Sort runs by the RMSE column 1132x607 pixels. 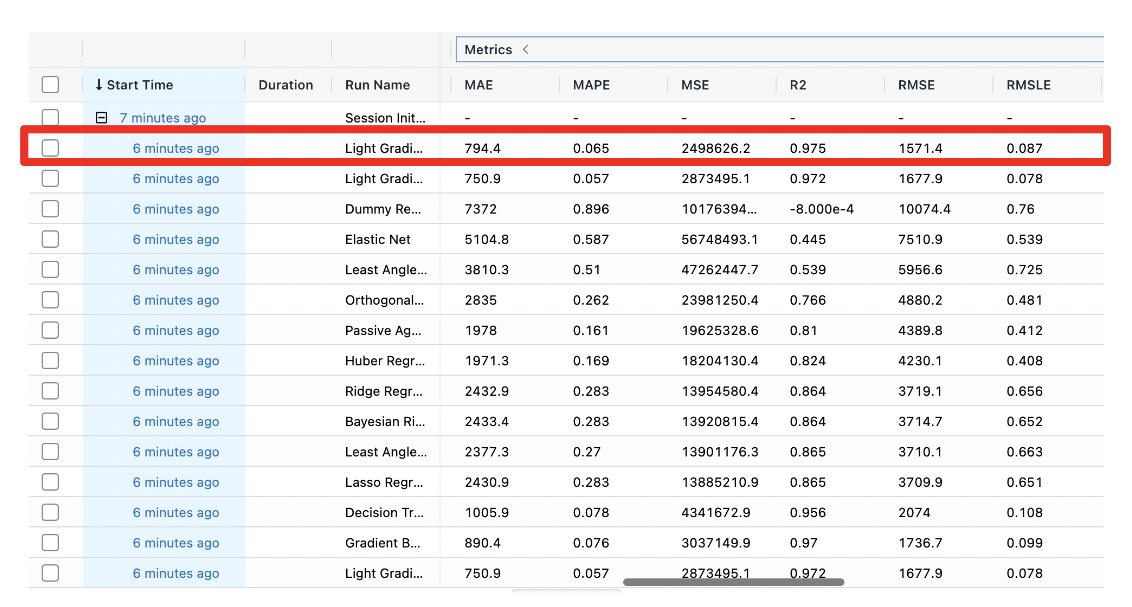916,84
